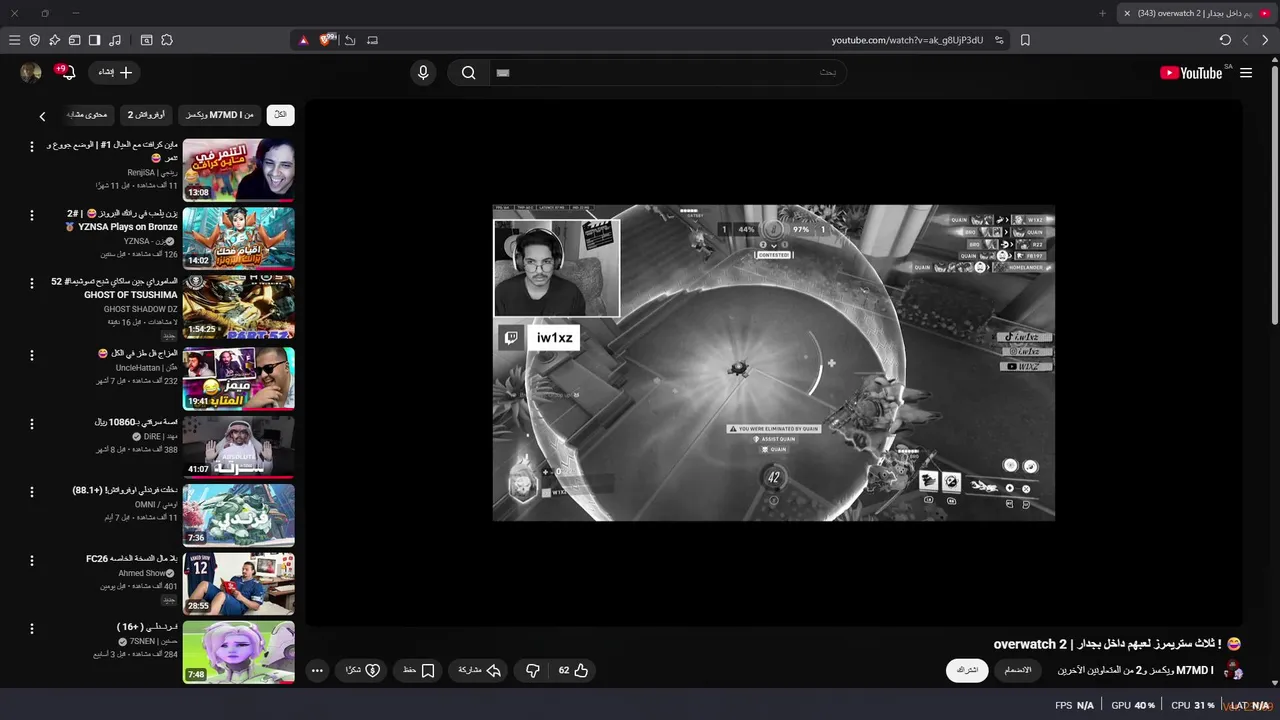Click the triangle rewards icon
The height and width of the screenshot is (720, 1280).
[x=304, y=40]
